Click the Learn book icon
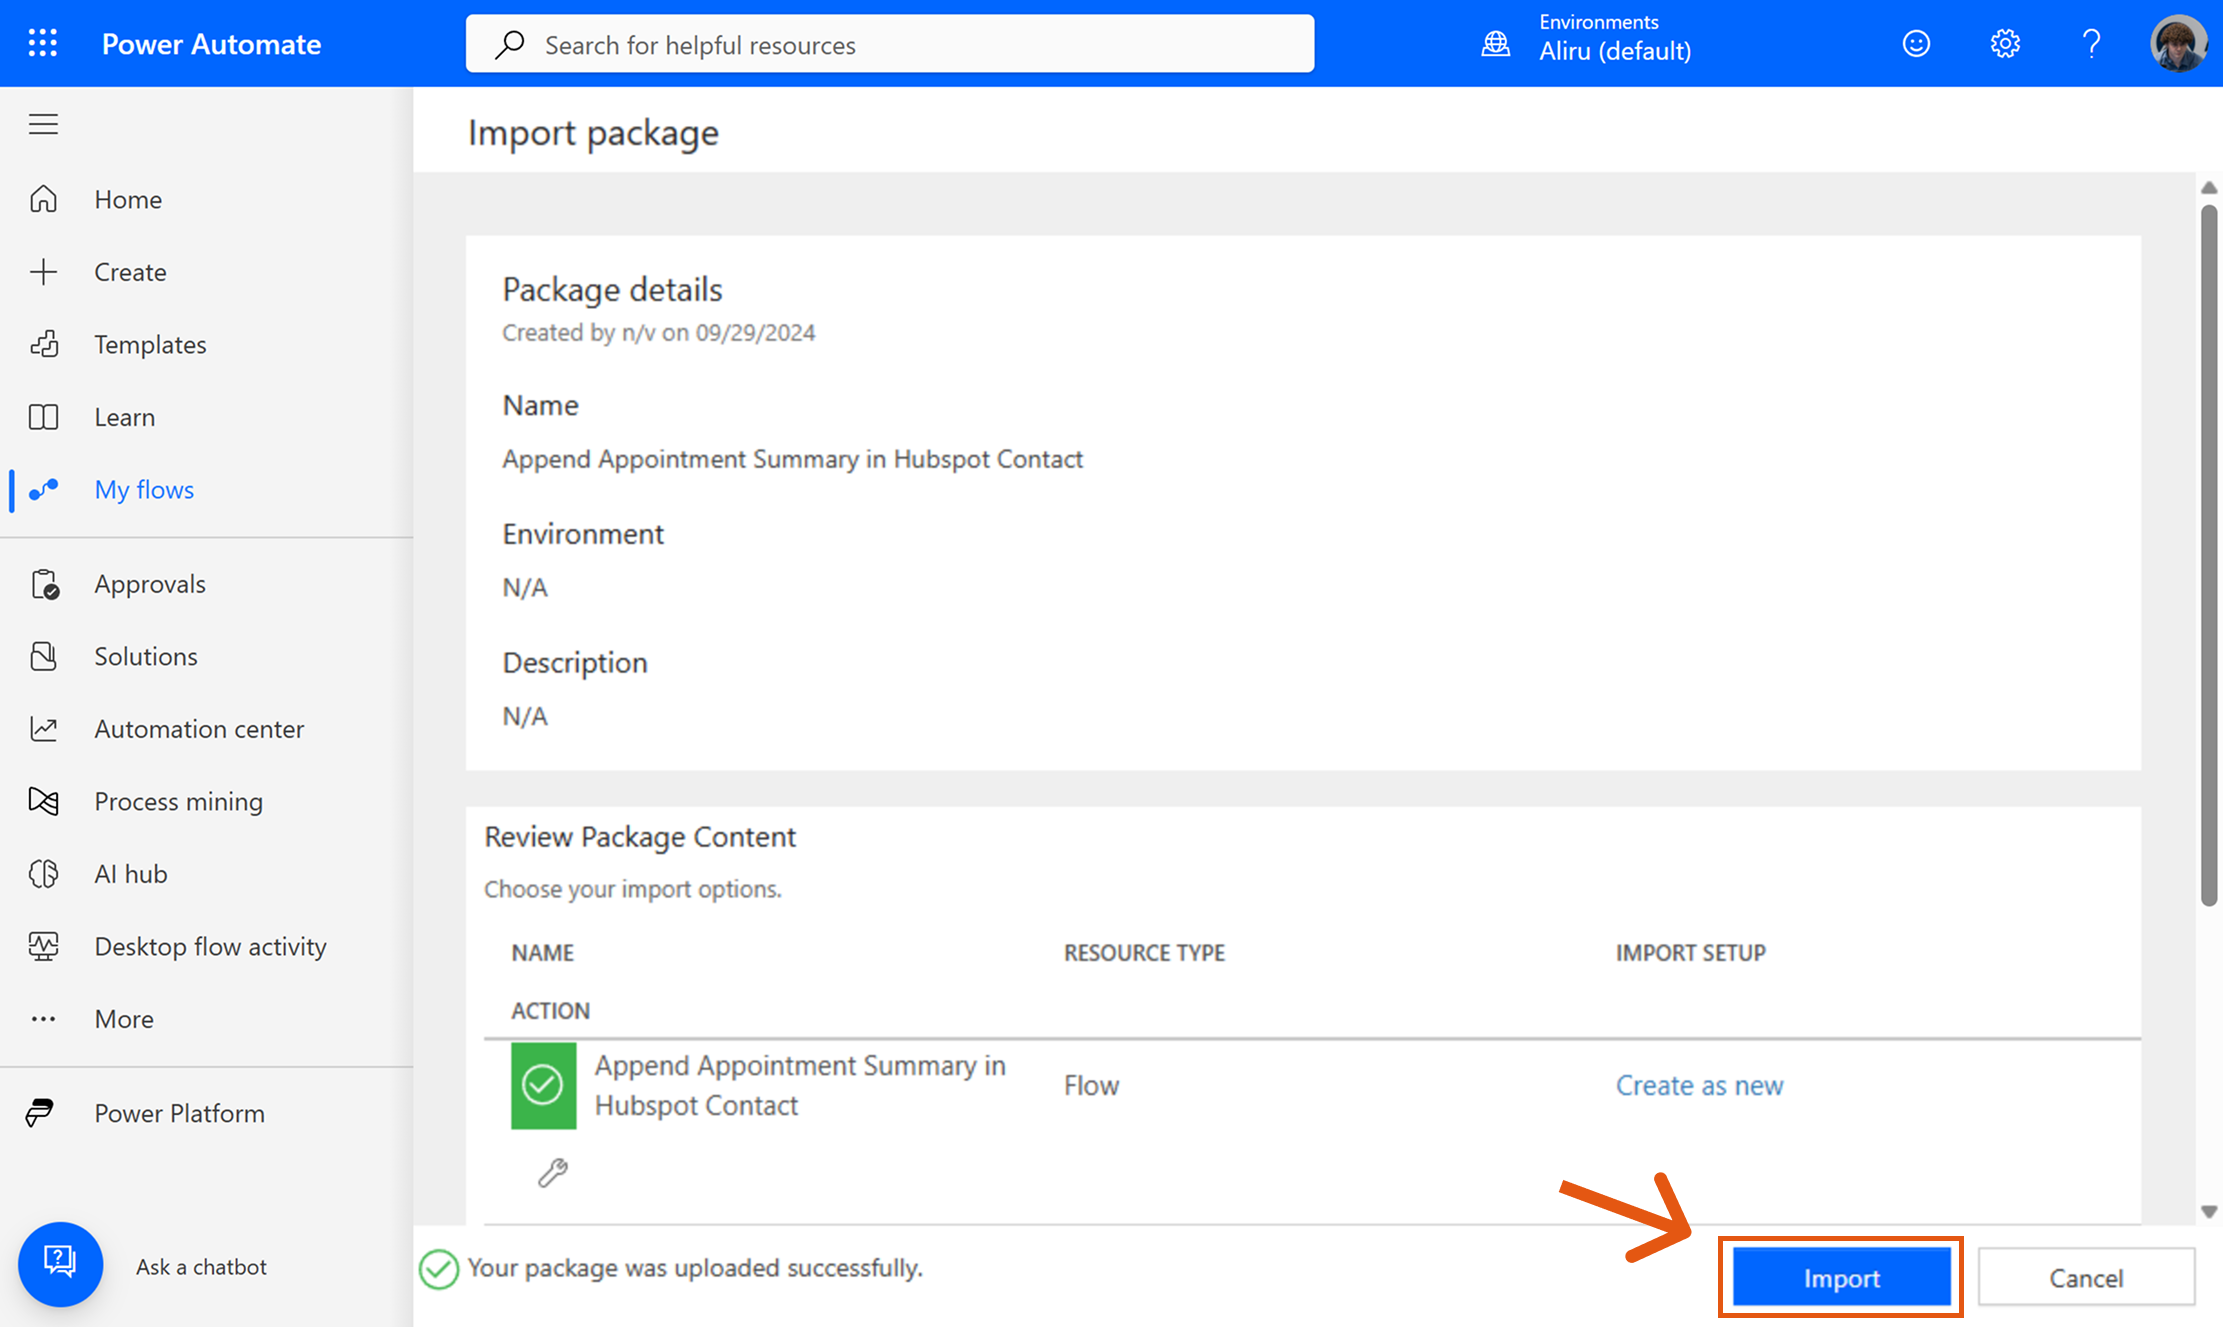 click(43, 417)
